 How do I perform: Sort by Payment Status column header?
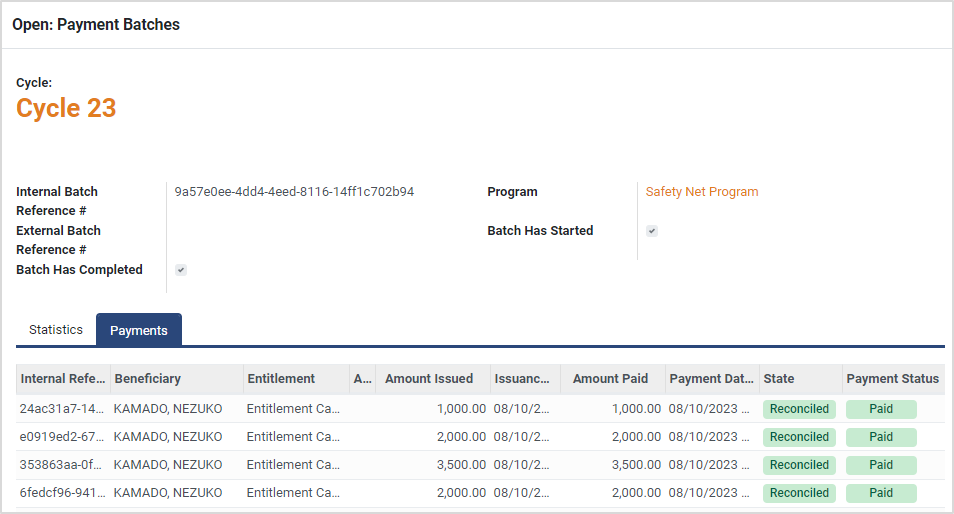click(892, 379)
